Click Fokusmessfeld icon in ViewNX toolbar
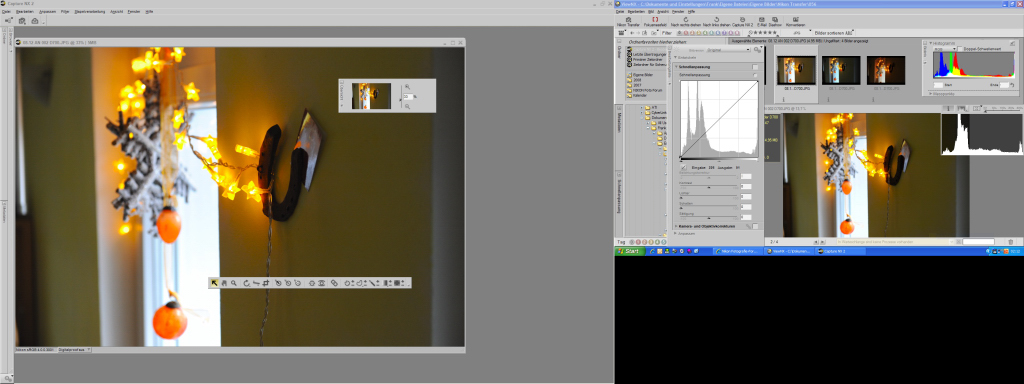The image size is (1024, 384). pyautogui.click(x=655, y=22)
